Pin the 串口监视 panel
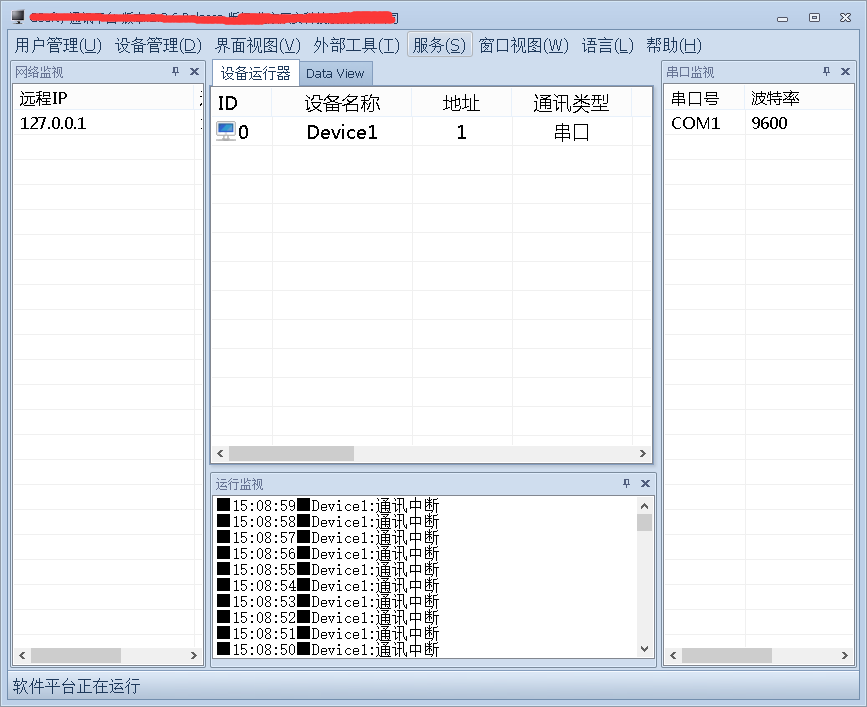This screenshot has width=867, height=707. click(827, 71)
